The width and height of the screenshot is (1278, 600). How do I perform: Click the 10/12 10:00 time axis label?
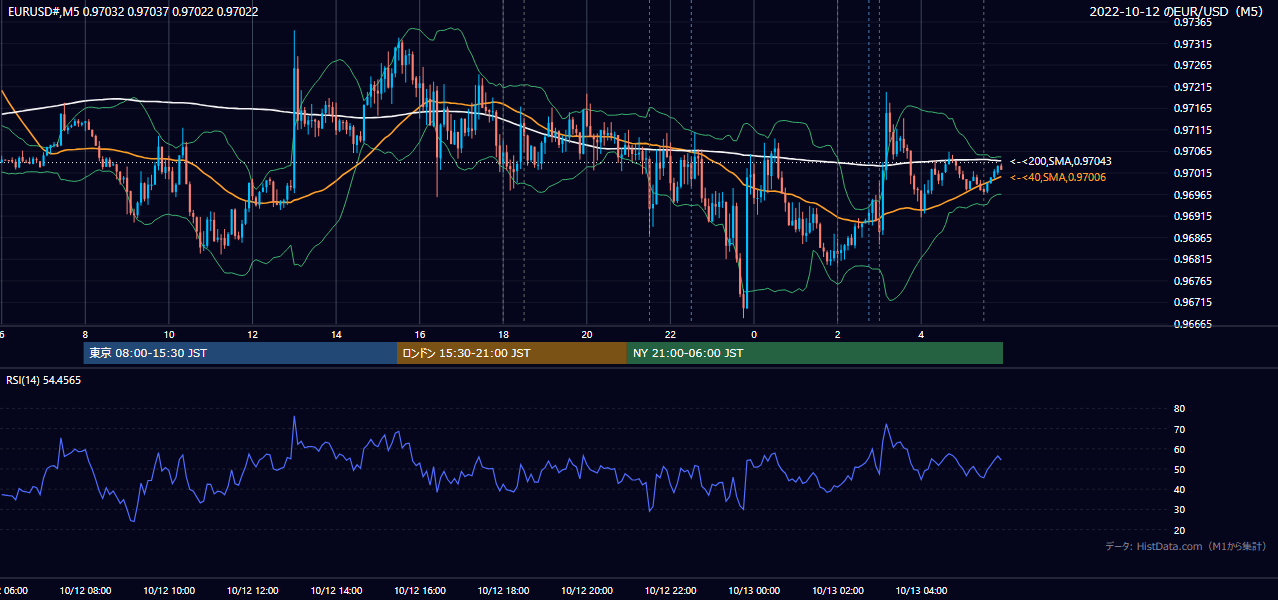point(169,591)
